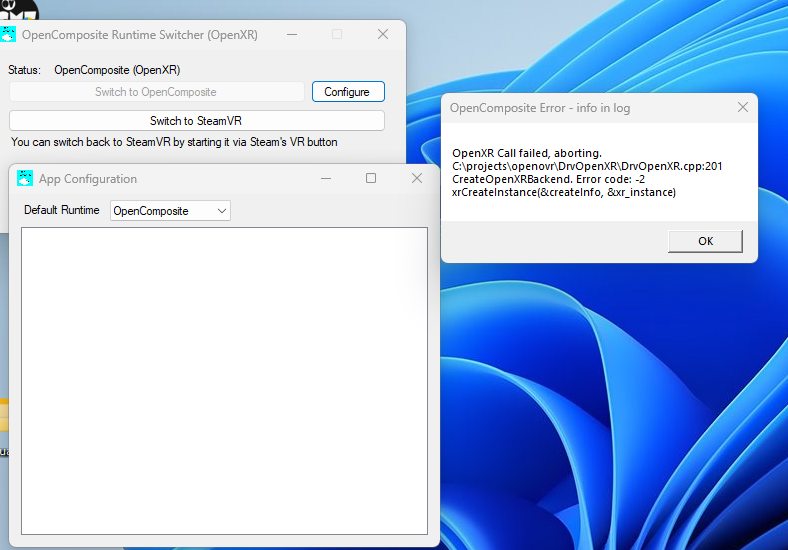Click the OpenComposite Error dialog title
This screenshot has width=788, height=550.
point(540,108)
